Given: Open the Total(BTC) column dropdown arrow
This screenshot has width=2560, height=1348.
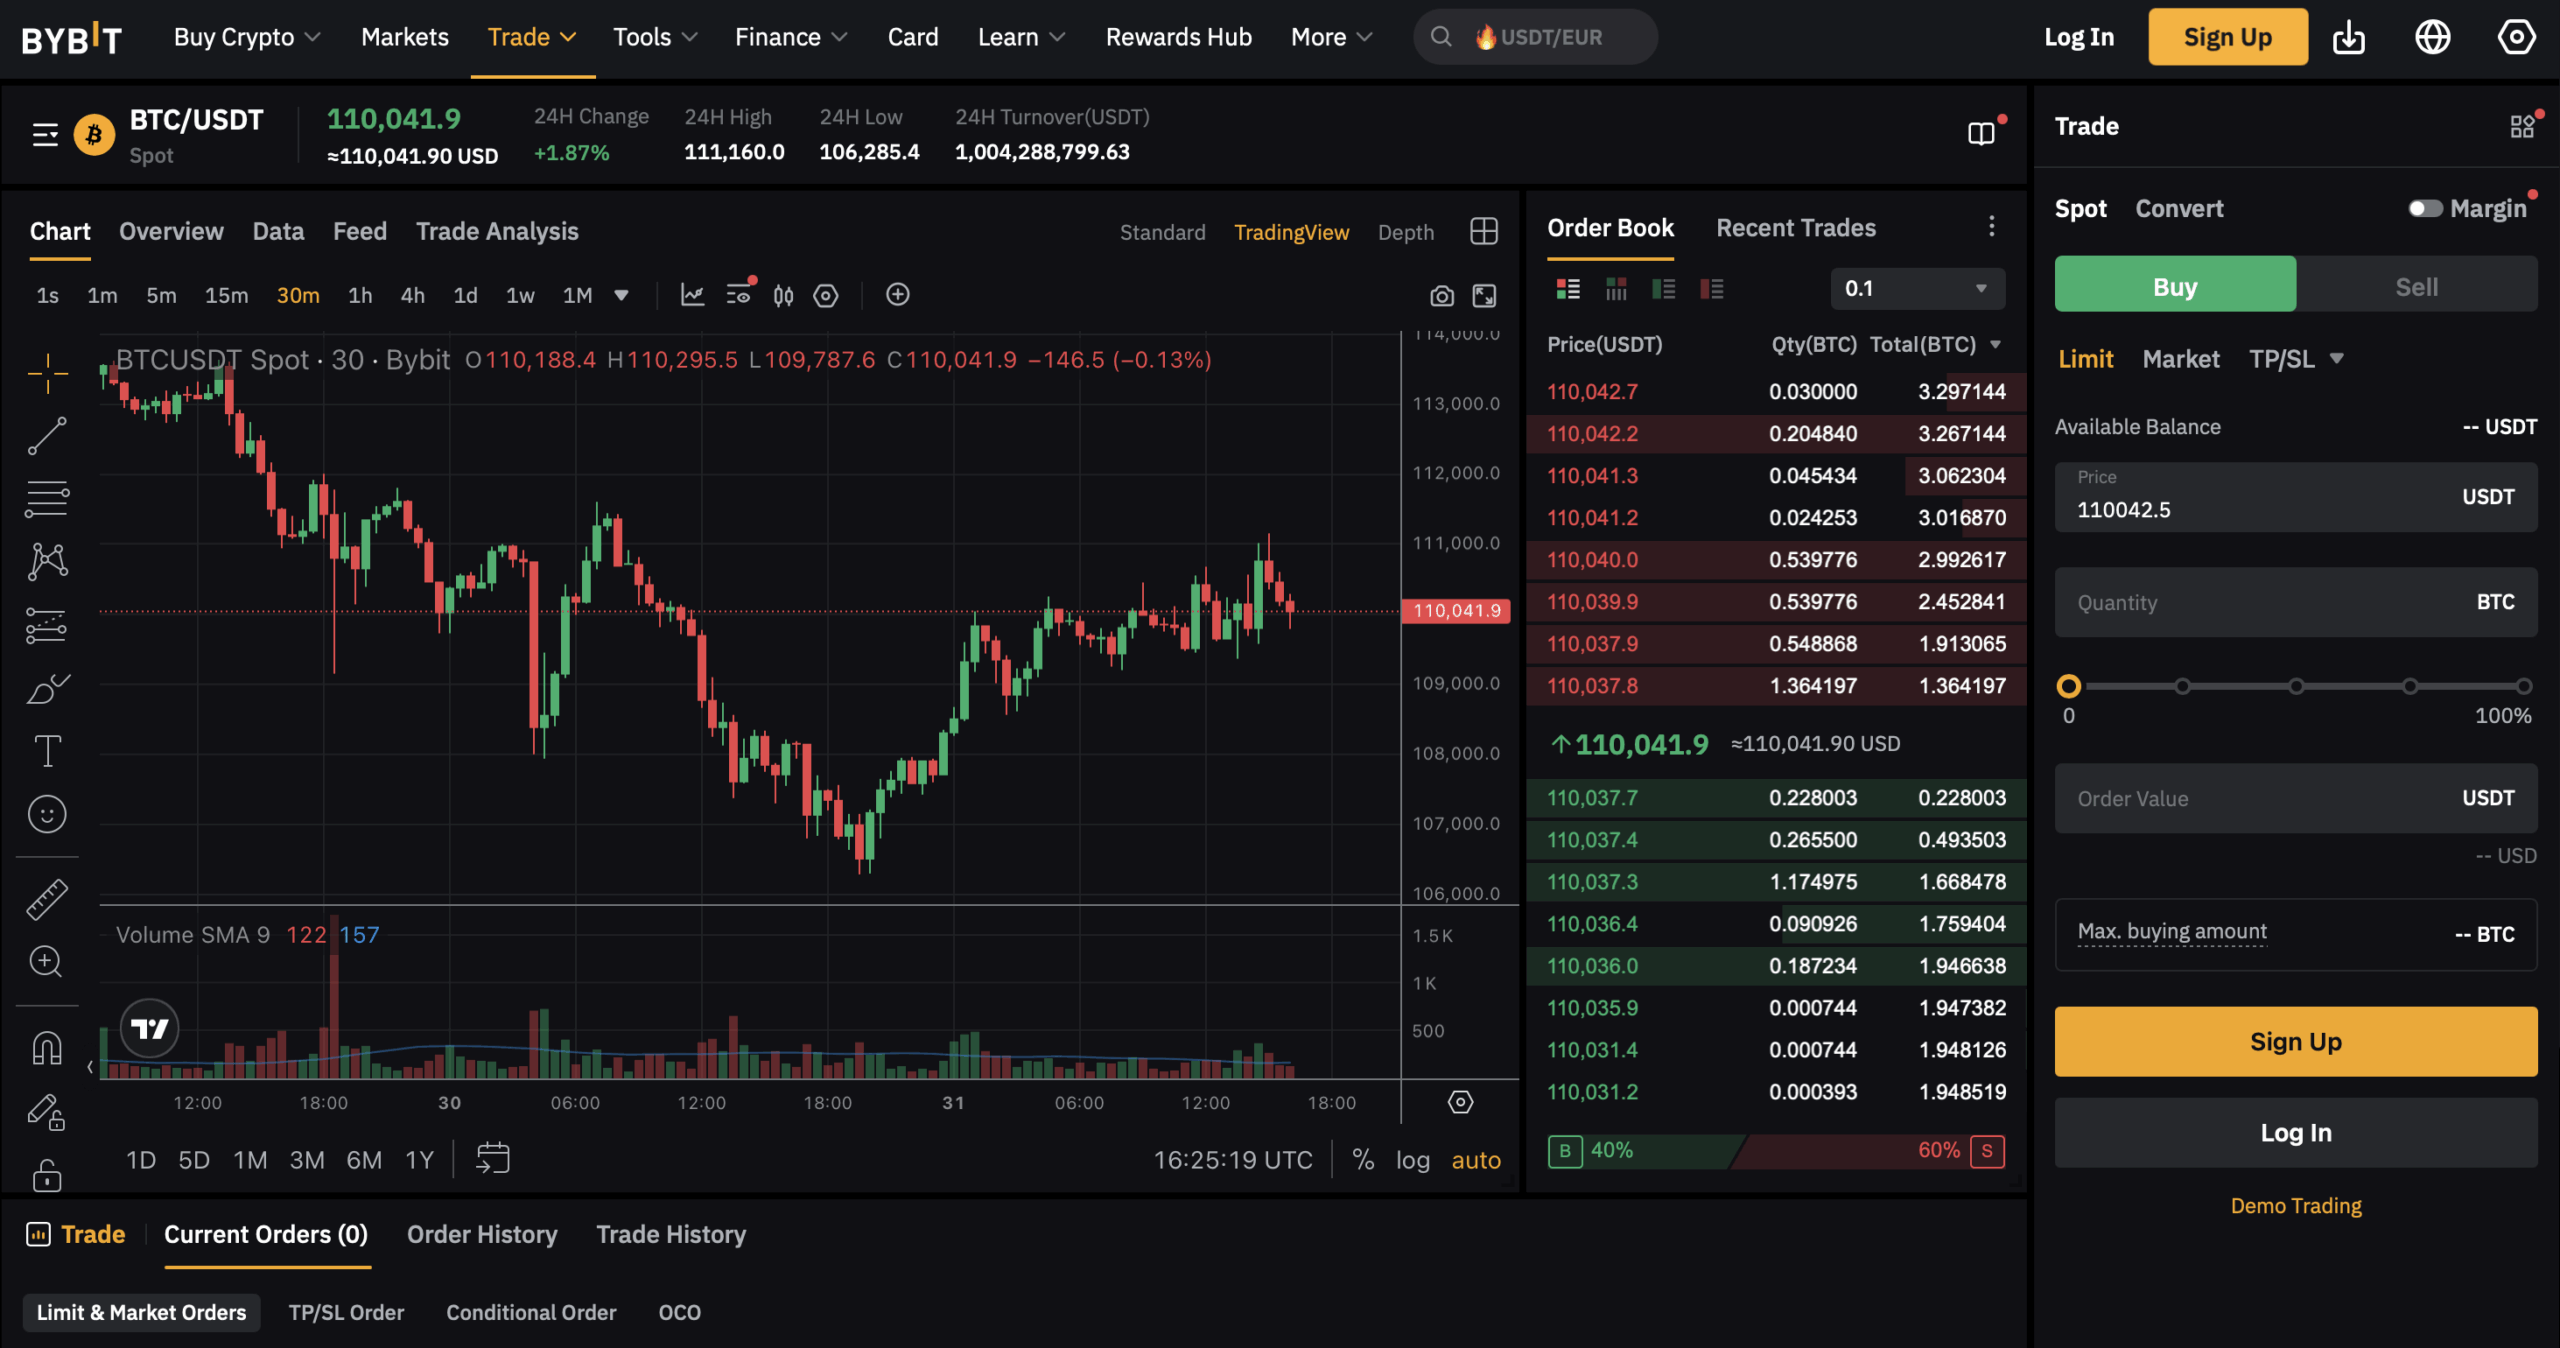Looking at the screenshot, I should pyautogui.click(x=1995, y=344).
